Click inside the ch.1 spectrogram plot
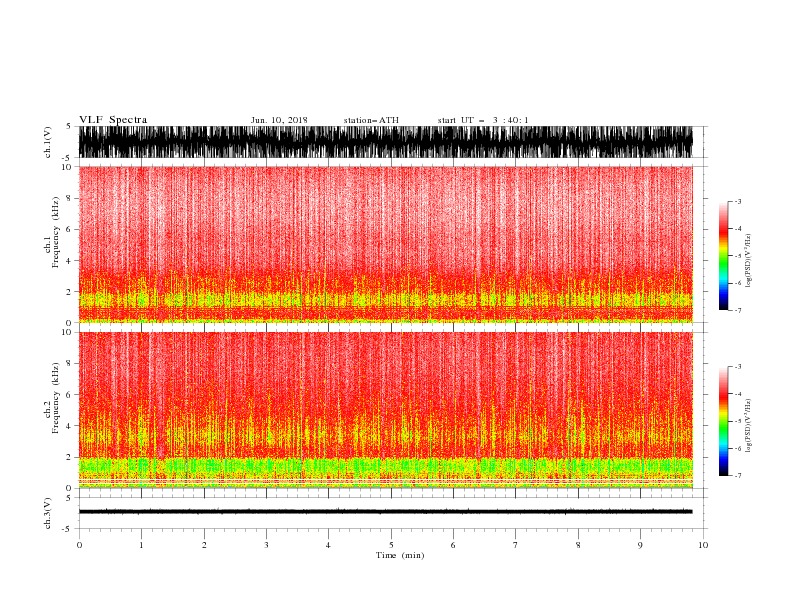Screen dimensions: 792x612 click(x=385, y=244)
